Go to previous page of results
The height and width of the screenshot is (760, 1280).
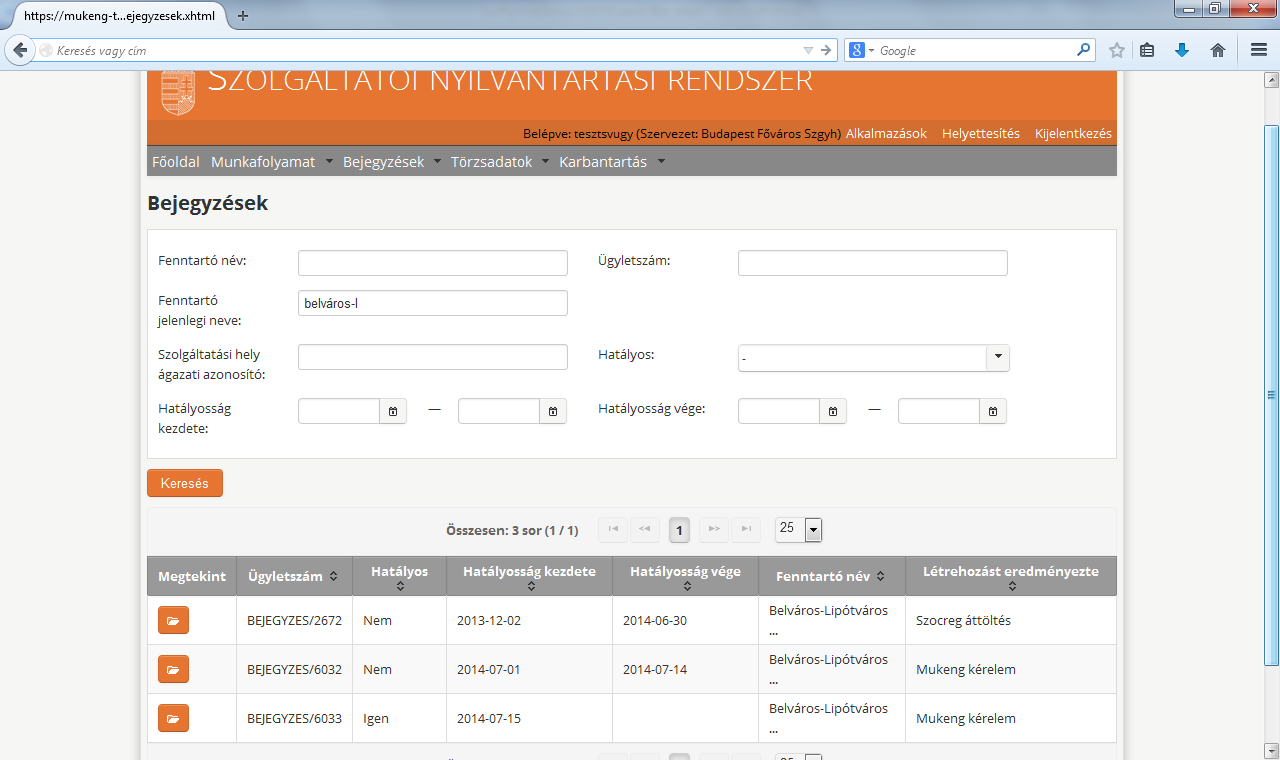(x=645, y=529)
